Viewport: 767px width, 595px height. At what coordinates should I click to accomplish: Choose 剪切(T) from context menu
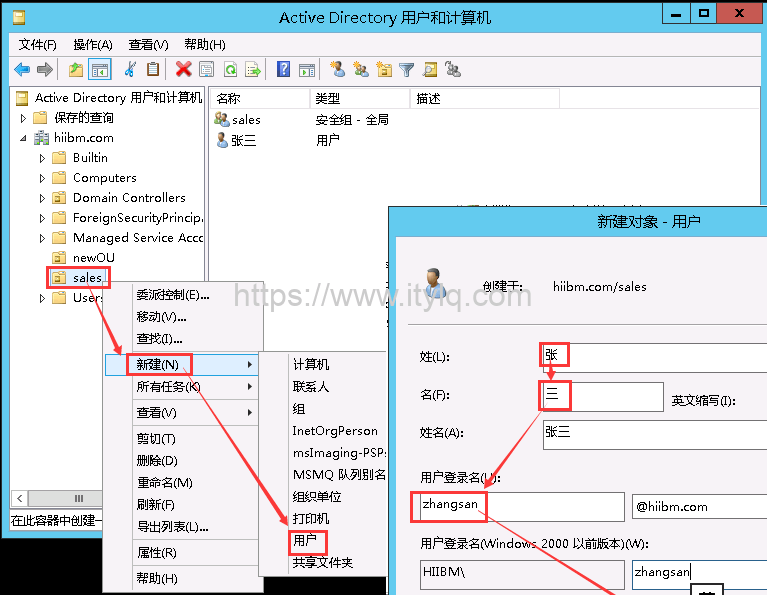pyautogui.click(x=183, y=439)
